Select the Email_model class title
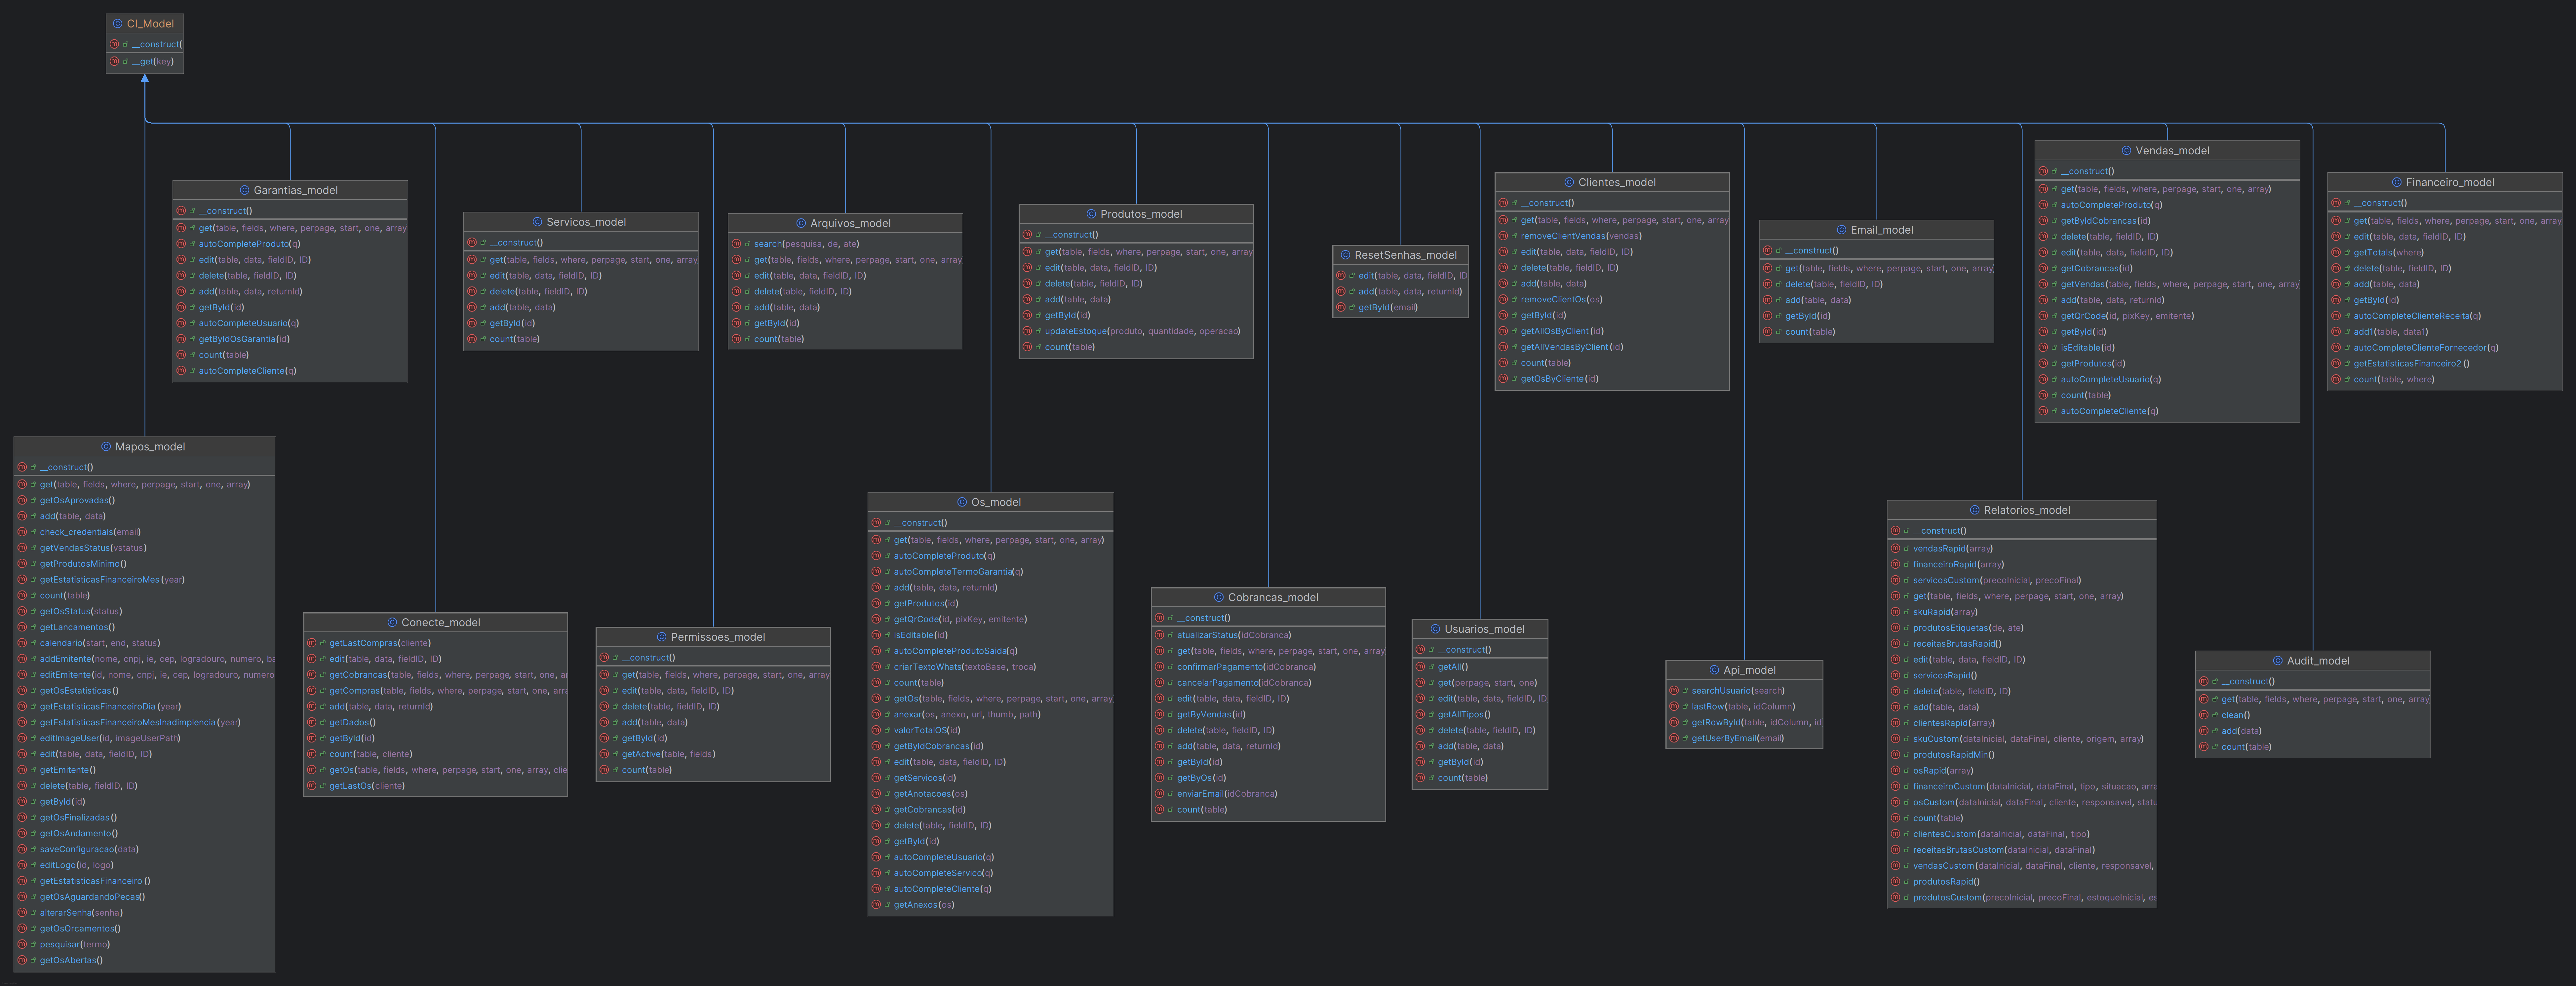The height and width of the screenshot is (986, 2576). pos(1882,230)
